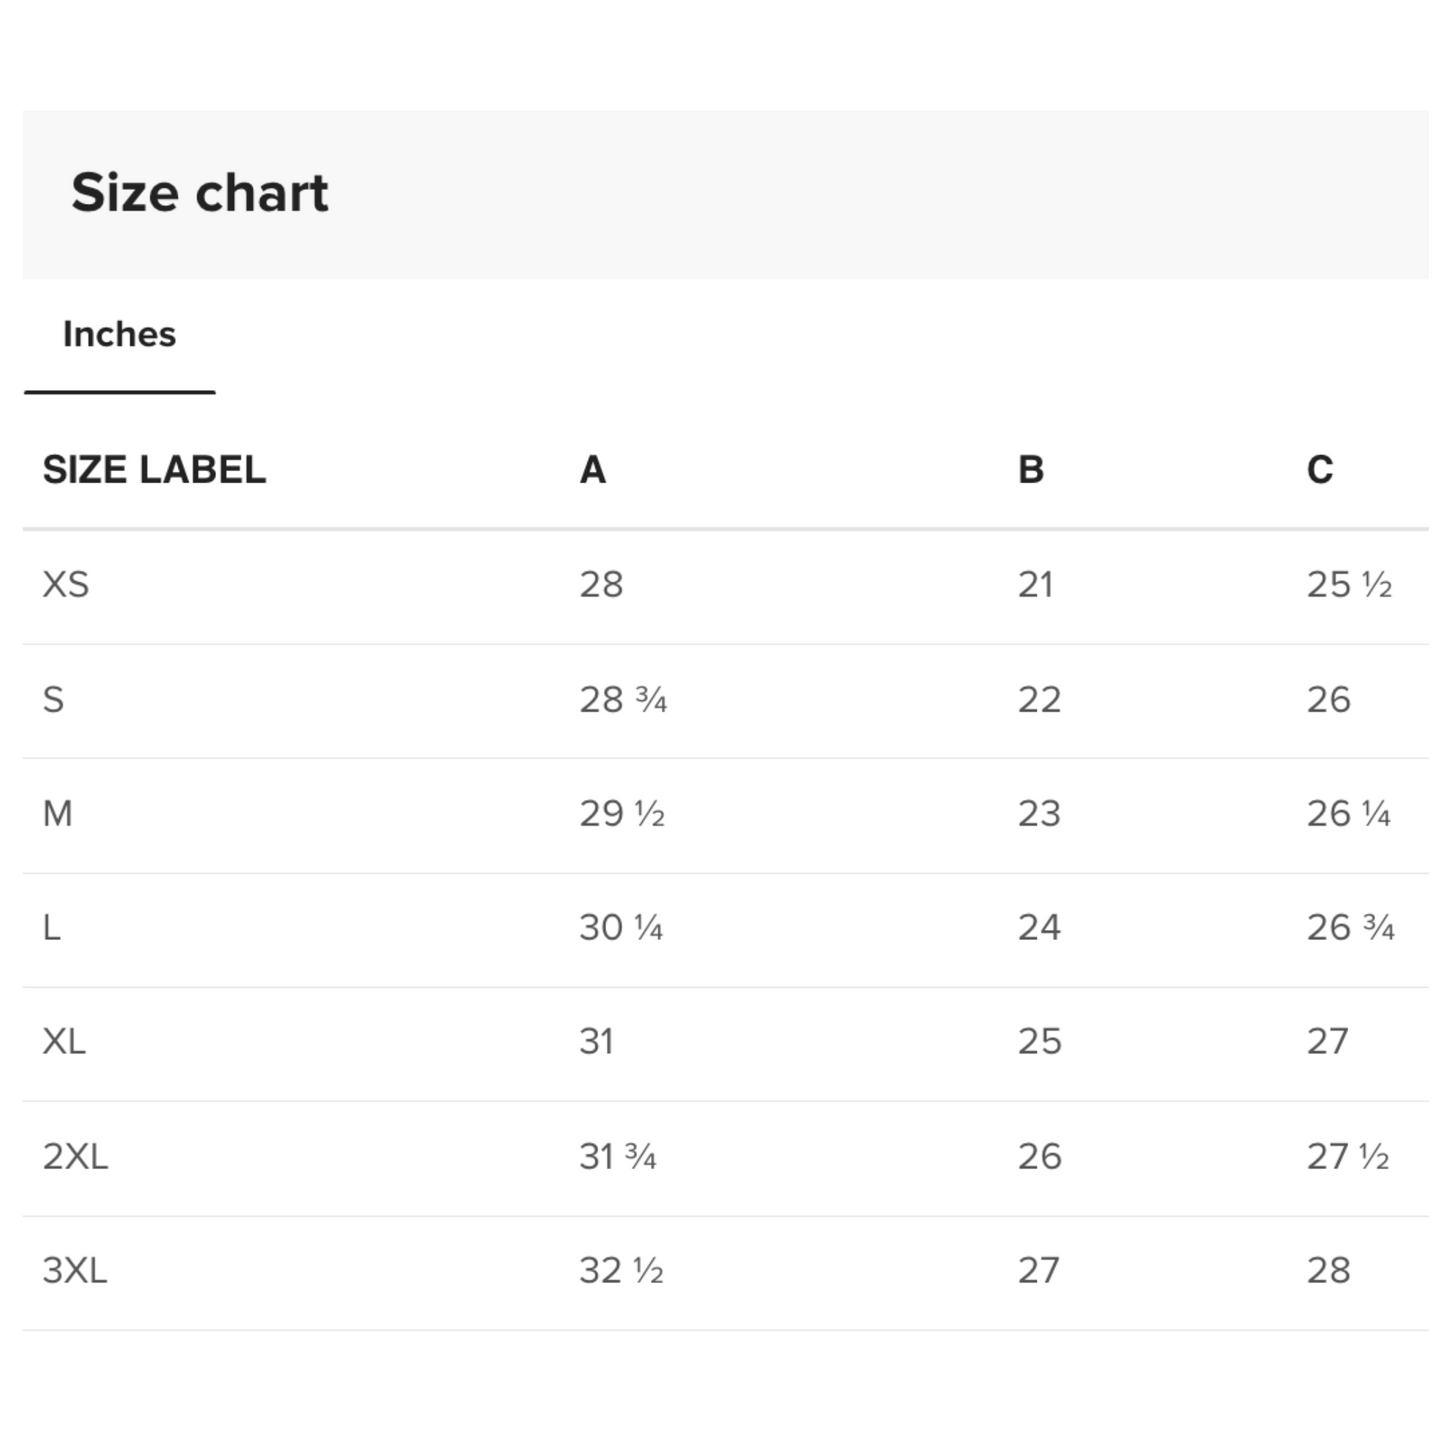Screen dimensions: 1445x1445
Task: Click the 31 ¾ value for 2XL
Action: (x=618, y=1157)
